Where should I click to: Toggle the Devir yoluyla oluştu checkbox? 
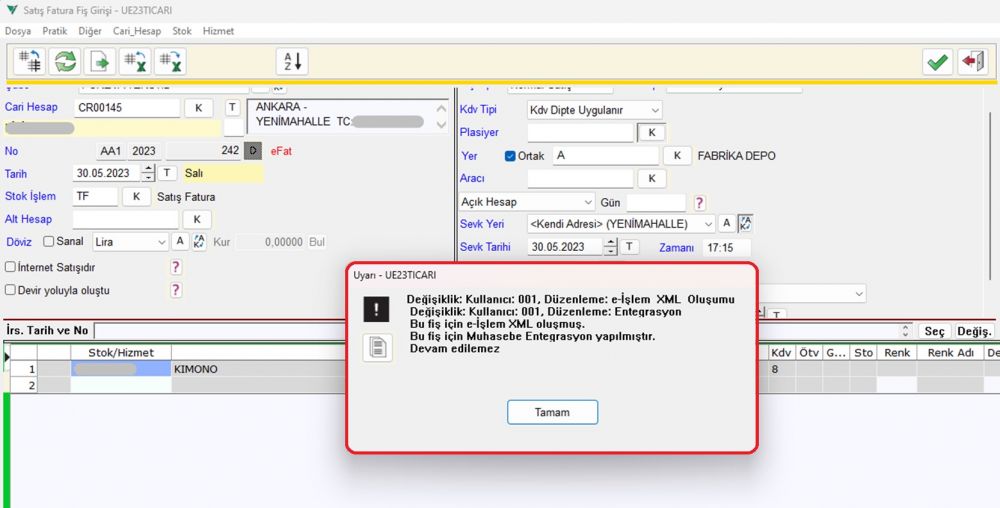(x=10, y=290)
